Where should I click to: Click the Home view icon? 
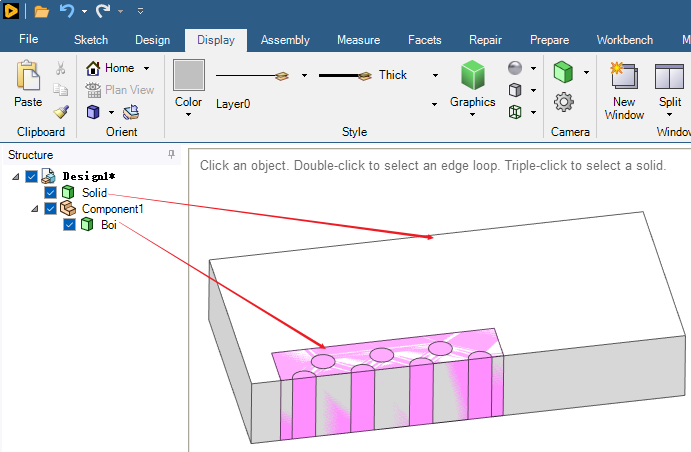click(94, 68)
